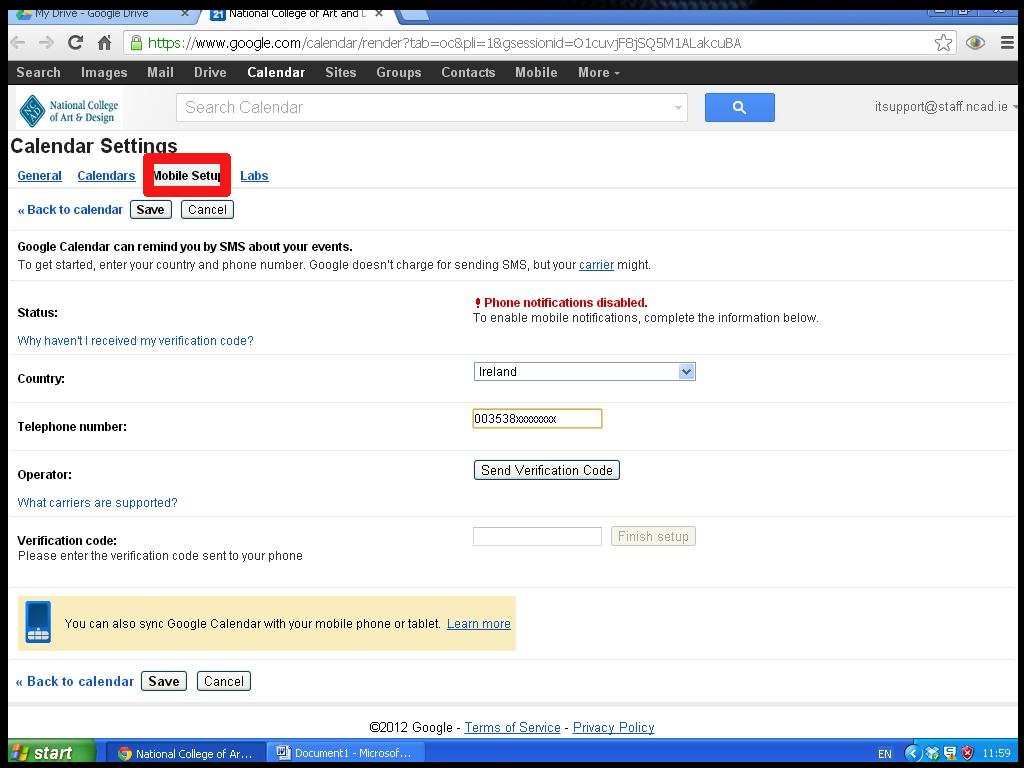The width and height of the screenshot is (1024, 768).
Task: Expand the More menu in the Google bar
Action: tap(599, 72)
